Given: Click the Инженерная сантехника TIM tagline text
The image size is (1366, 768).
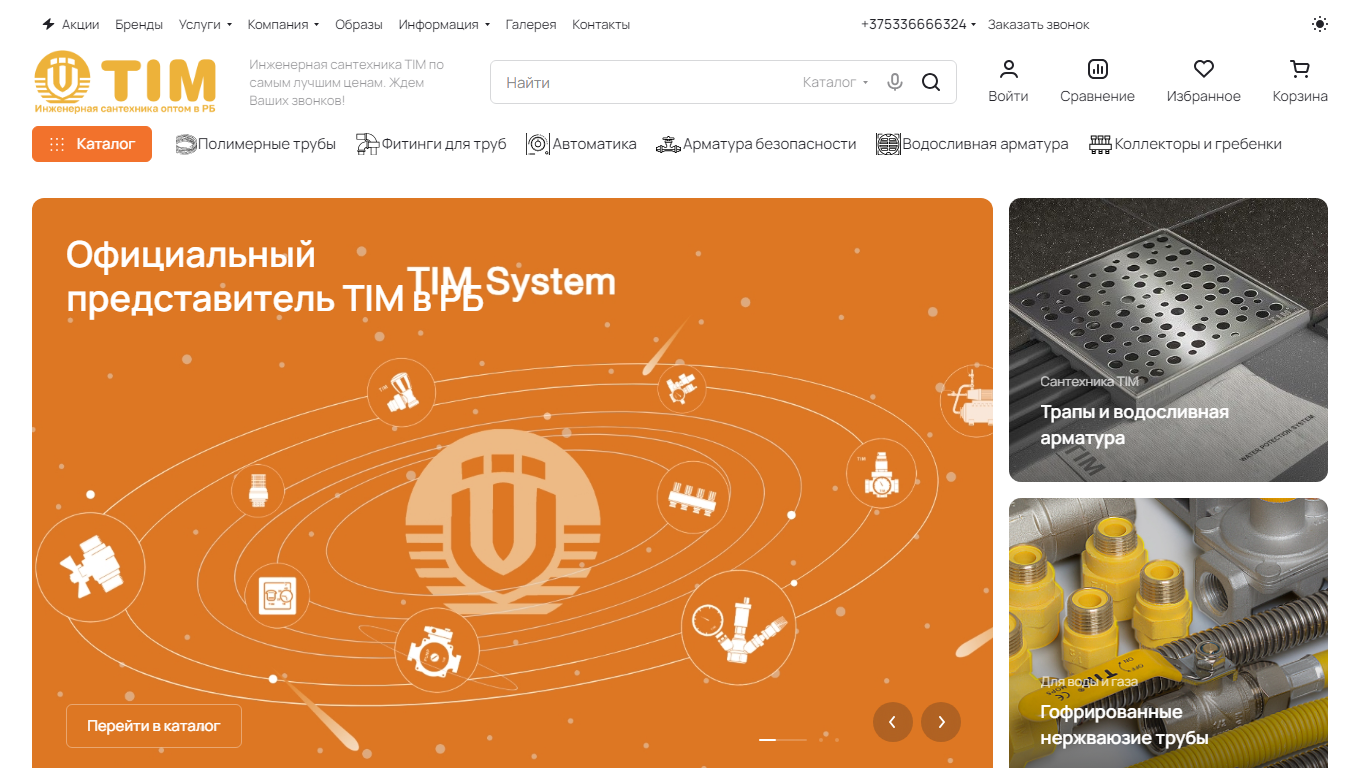Looking at the screenshot, I should click(347, 82).
